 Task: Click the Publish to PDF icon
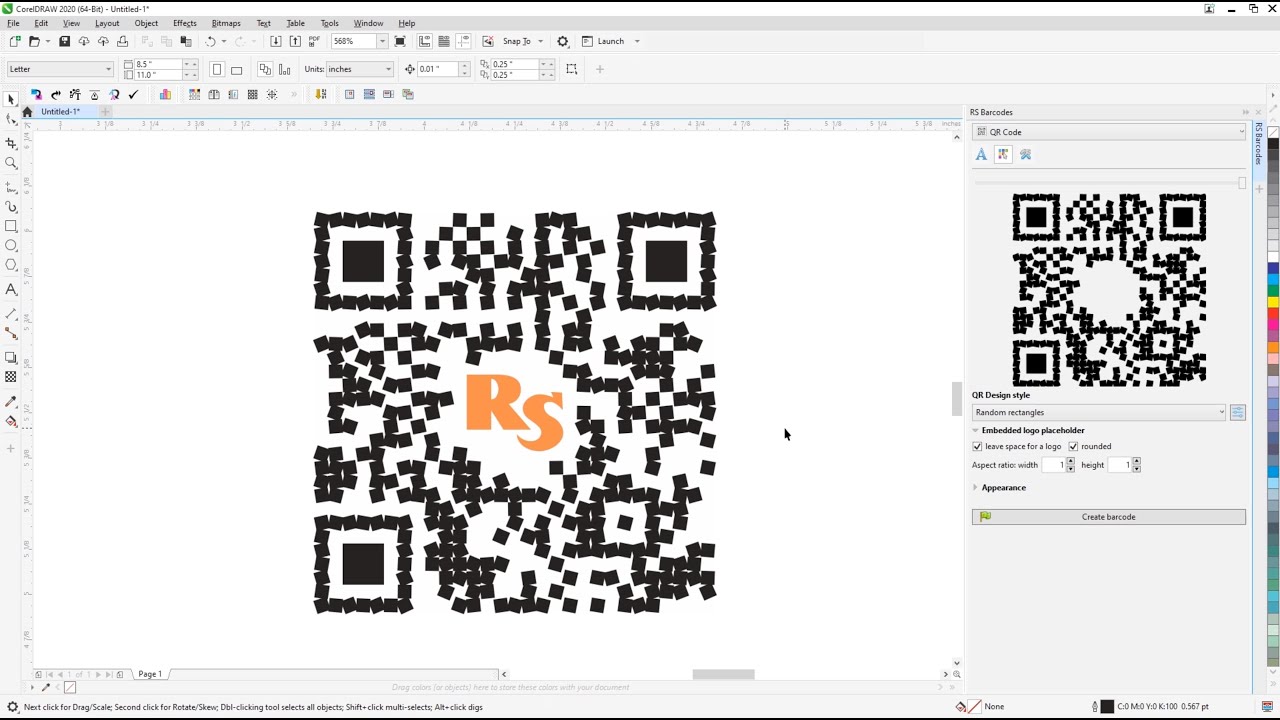point(314,41)
